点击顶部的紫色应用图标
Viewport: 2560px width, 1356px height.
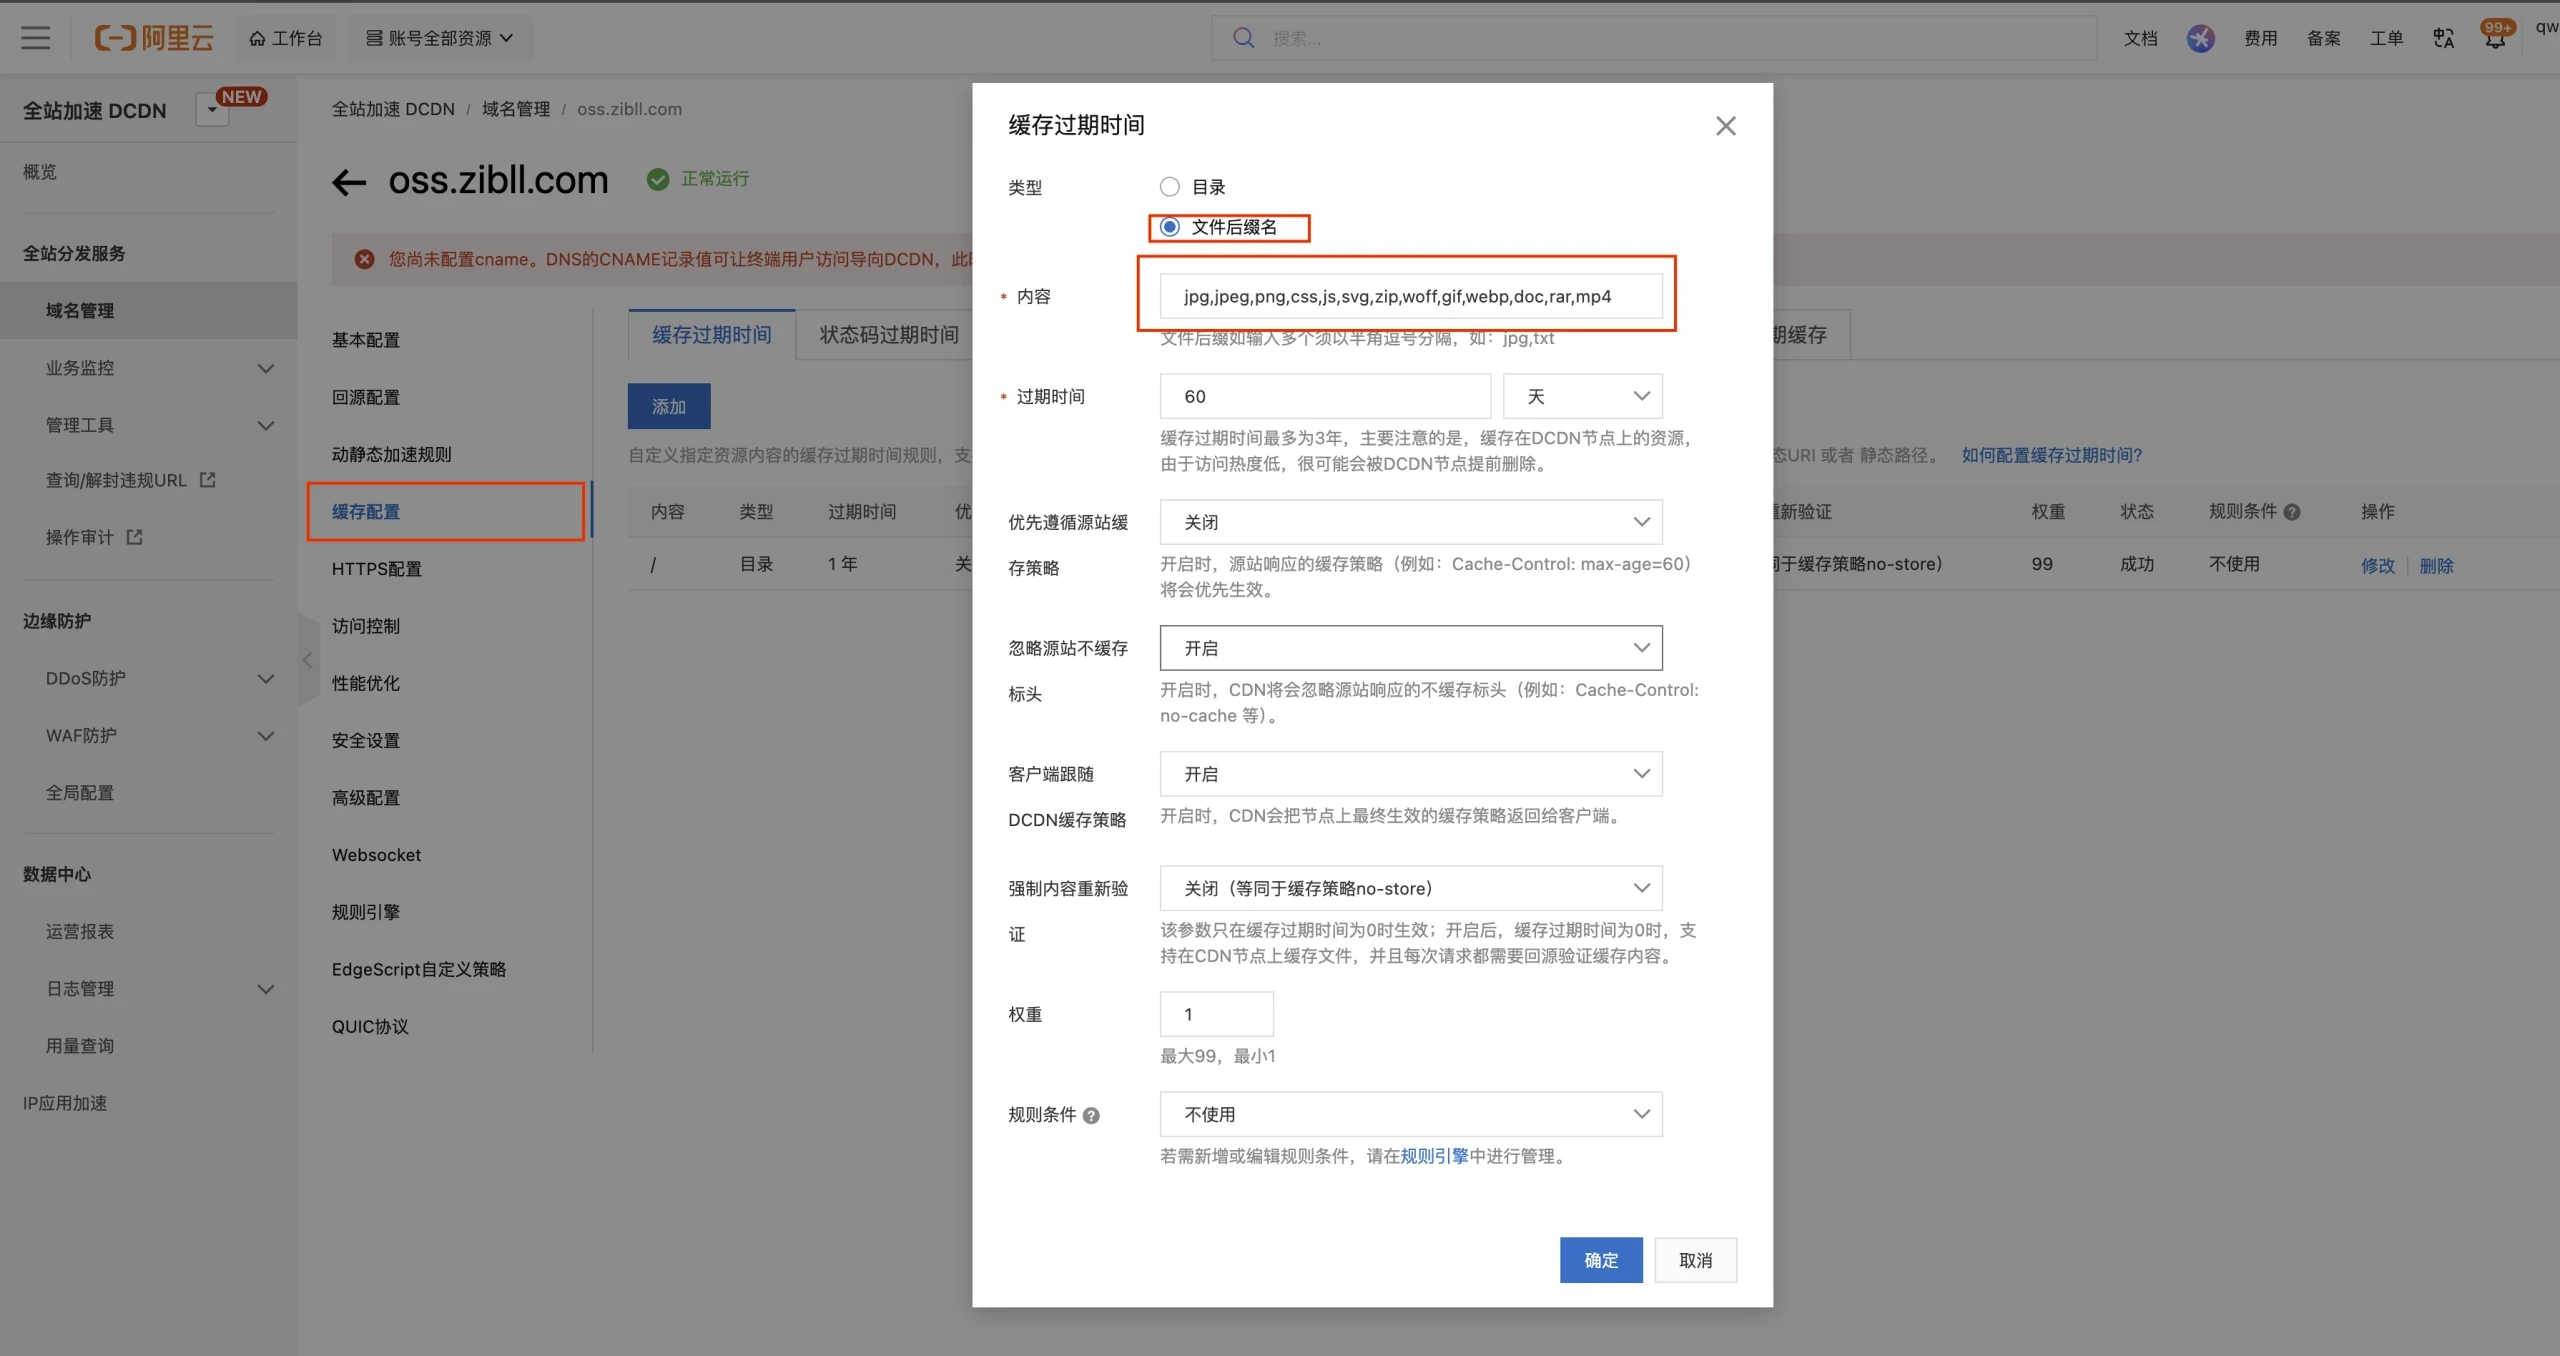coord(2200,37)
